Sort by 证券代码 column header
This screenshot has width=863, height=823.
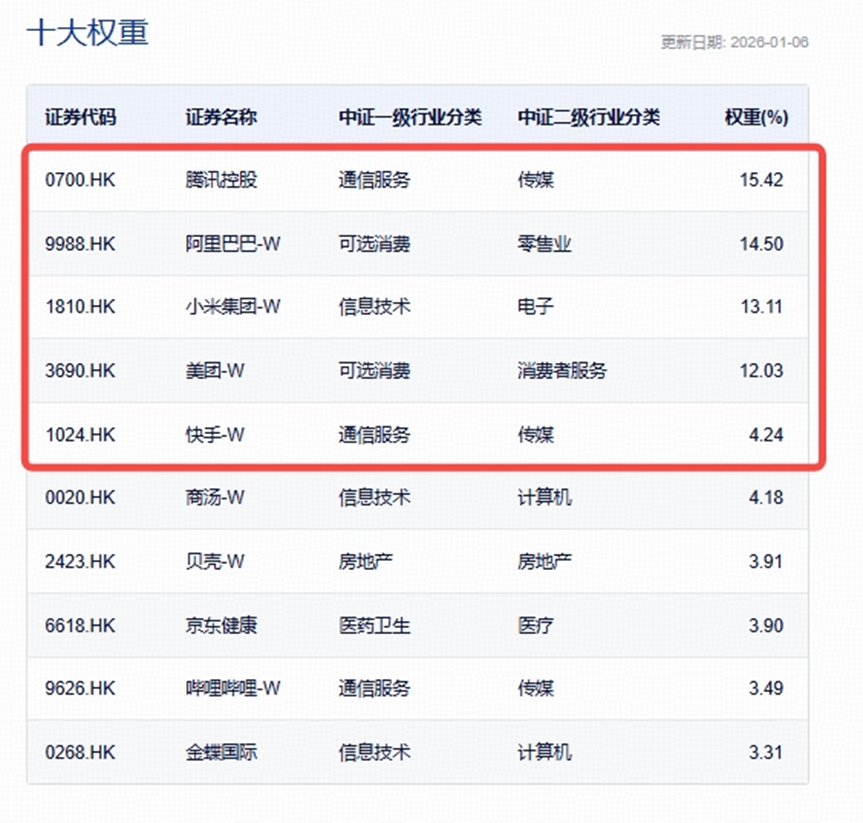click(81, 117)
